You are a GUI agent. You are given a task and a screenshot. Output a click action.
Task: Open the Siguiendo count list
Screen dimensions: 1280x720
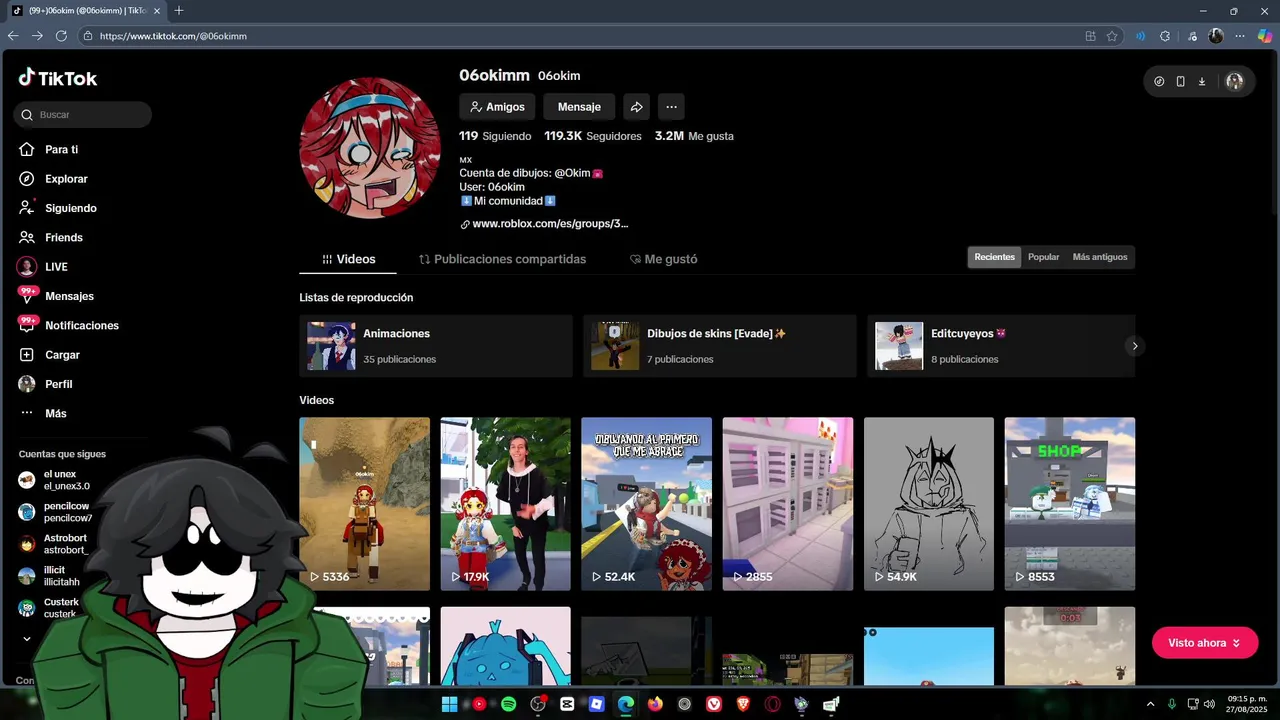tap(495, 136)
